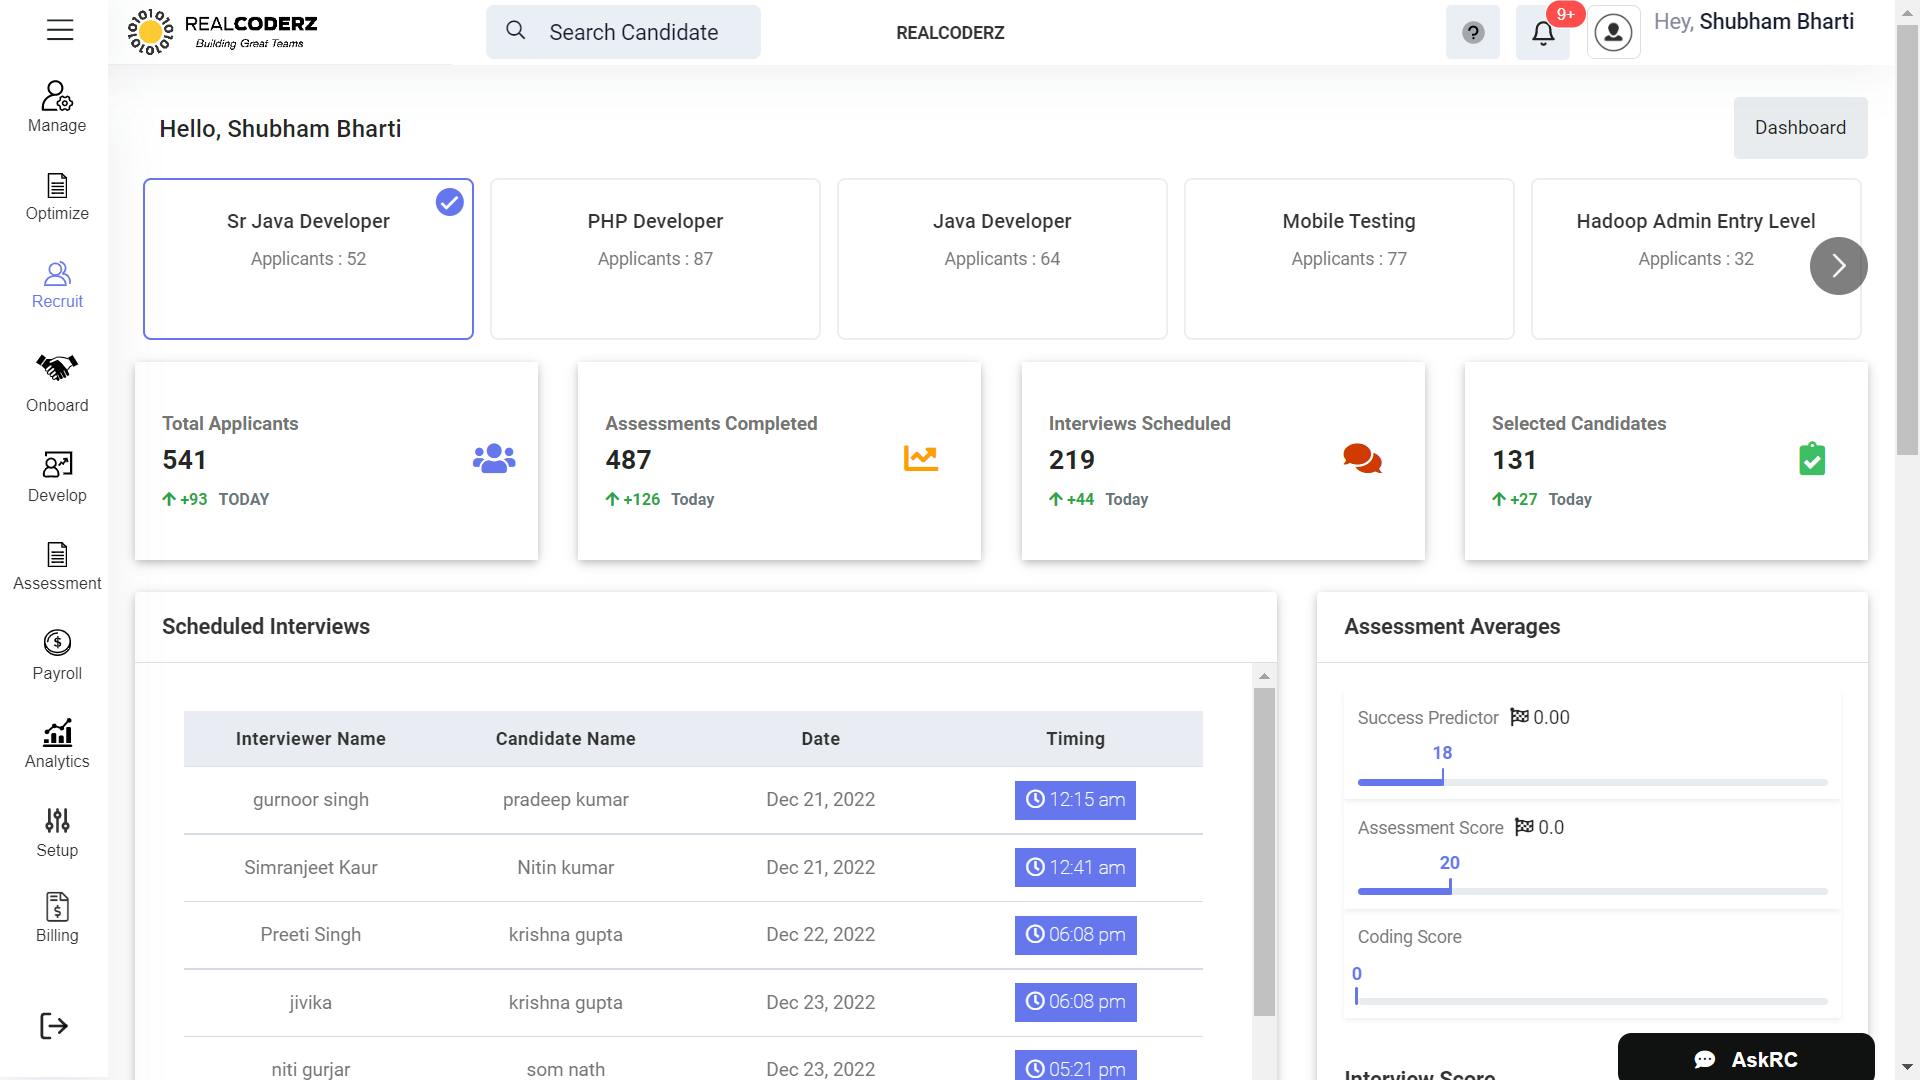Open the Manage sidebar icon
The height and width of the screenshot is (1080, 1920).
click(57, 96)
